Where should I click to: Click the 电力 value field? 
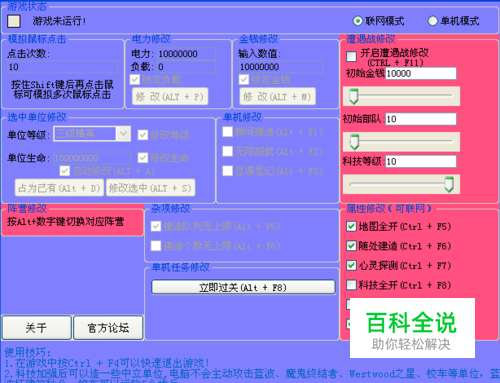click(x=186, y=54)
